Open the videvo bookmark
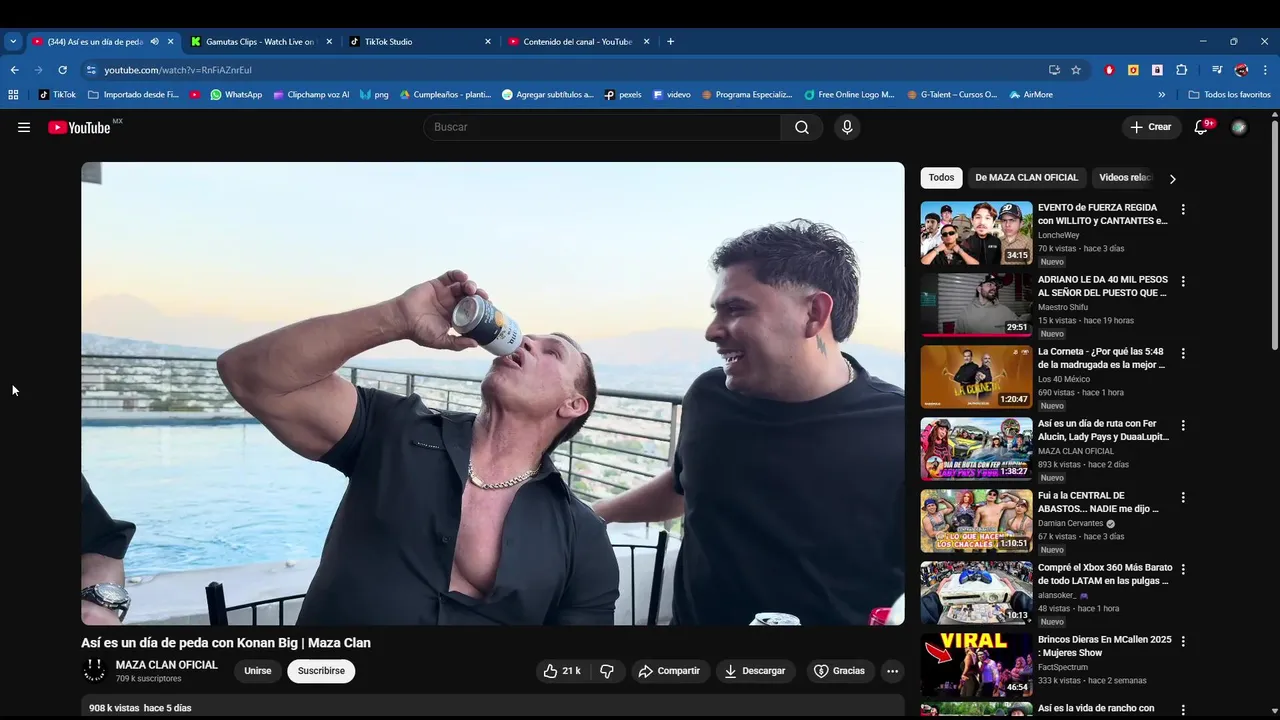Image resolution: width=1280 pixels, height=720 pixels. click(672, 95)
